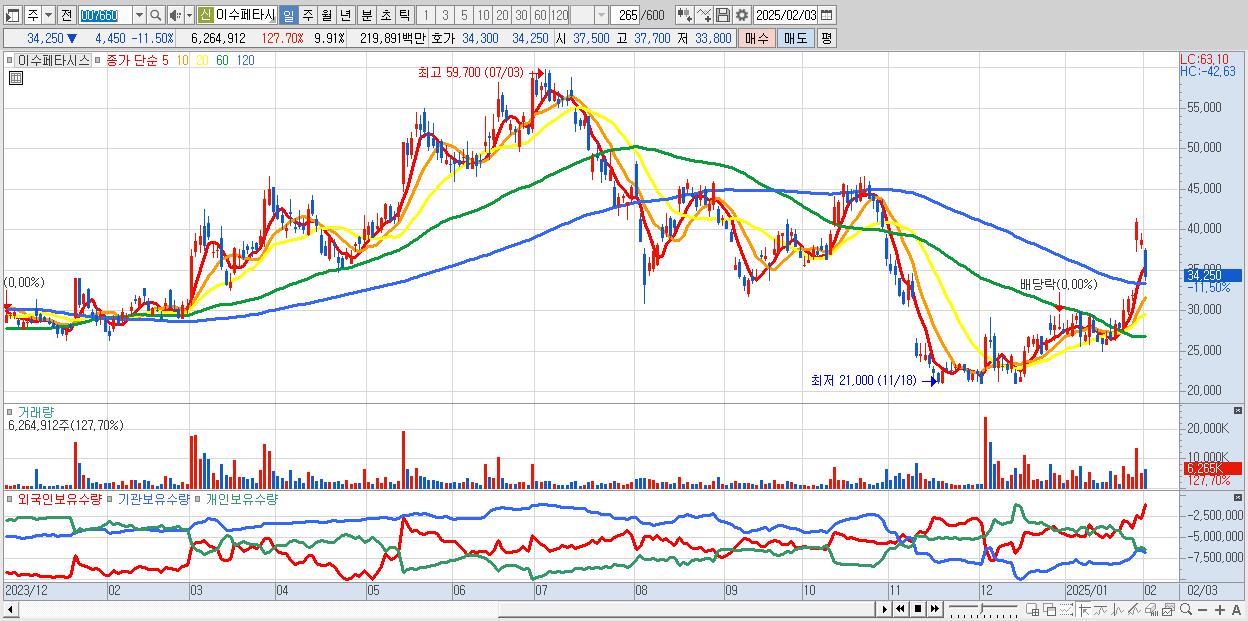Select the 년 yearly period tab

[x=345, y=15]
